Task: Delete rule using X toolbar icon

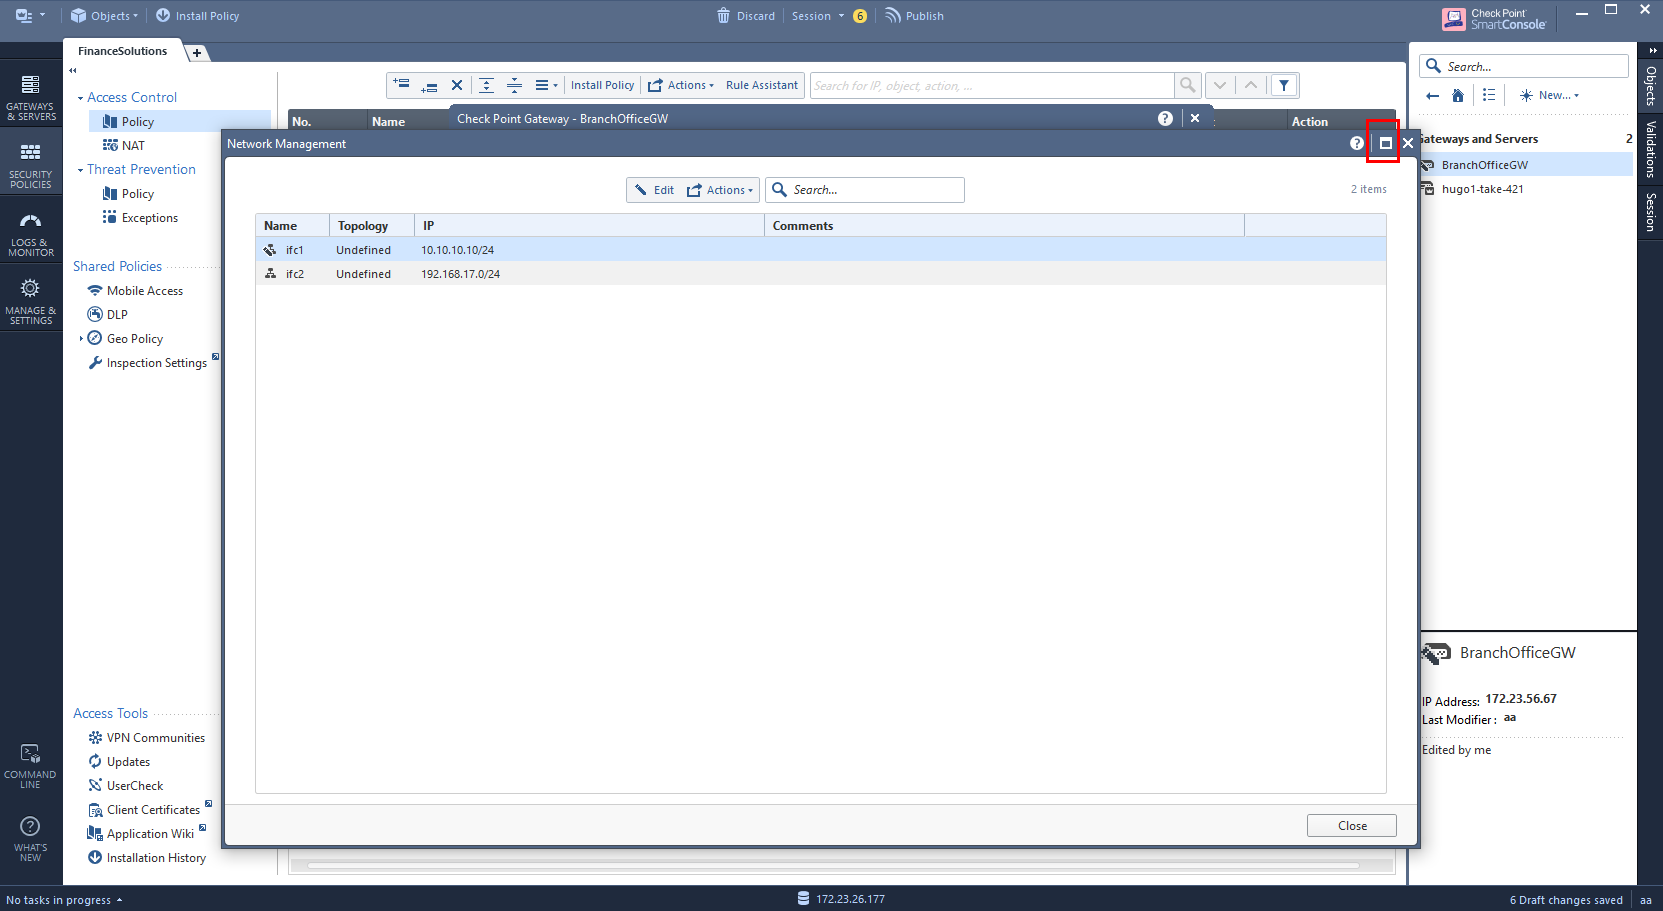Action: 457,85
